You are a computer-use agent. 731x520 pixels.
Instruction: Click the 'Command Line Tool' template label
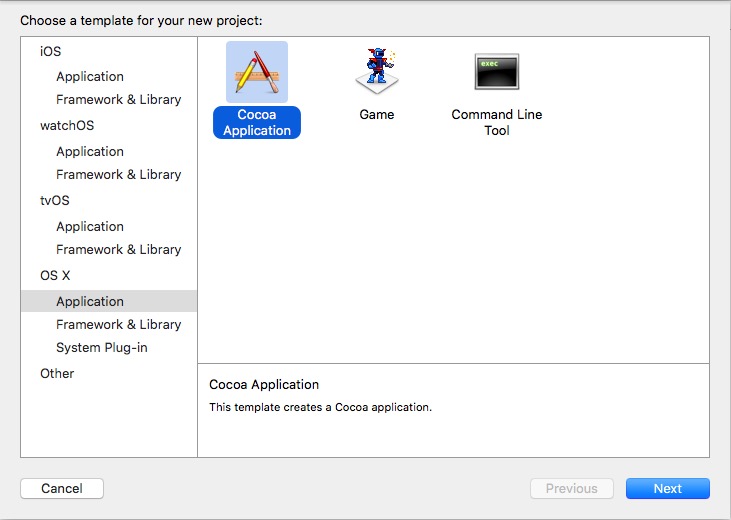[x=497, y=122]
